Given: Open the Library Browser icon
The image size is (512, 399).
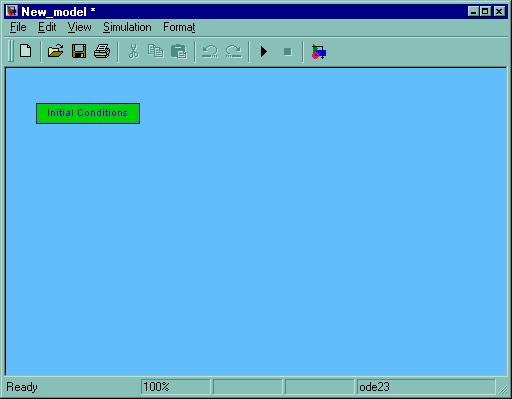Looking at the screenshot, I should pos(319,52).
